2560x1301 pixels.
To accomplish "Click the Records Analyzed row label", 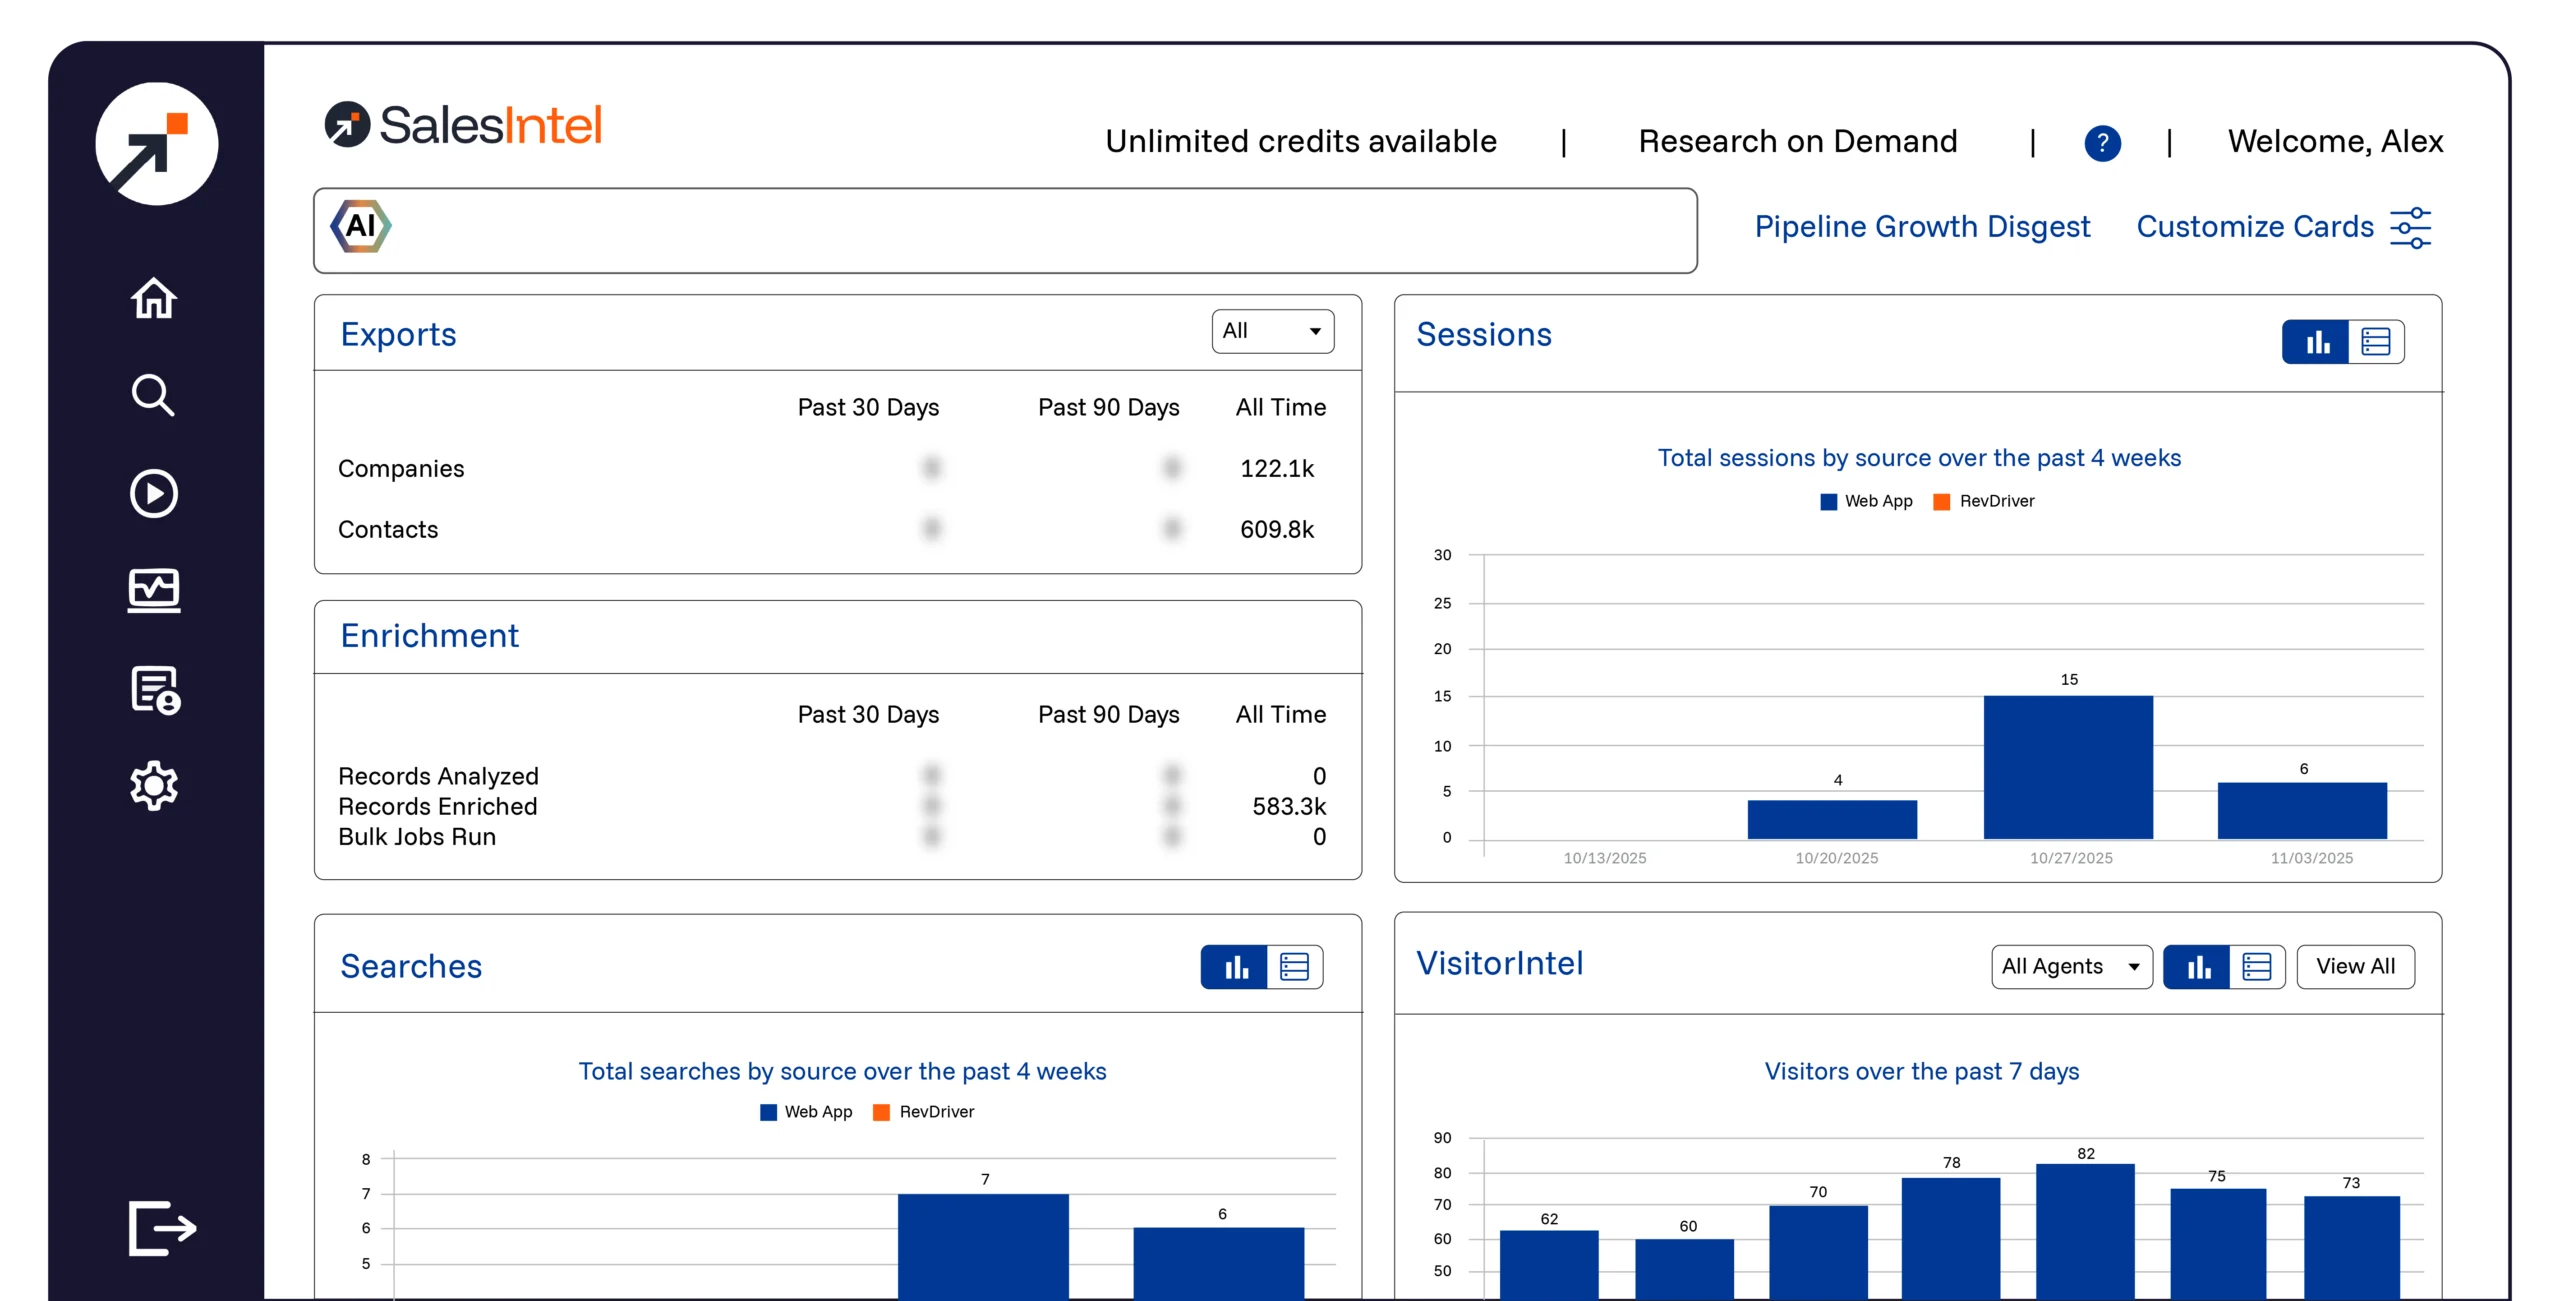I will [x=438, y=777].
